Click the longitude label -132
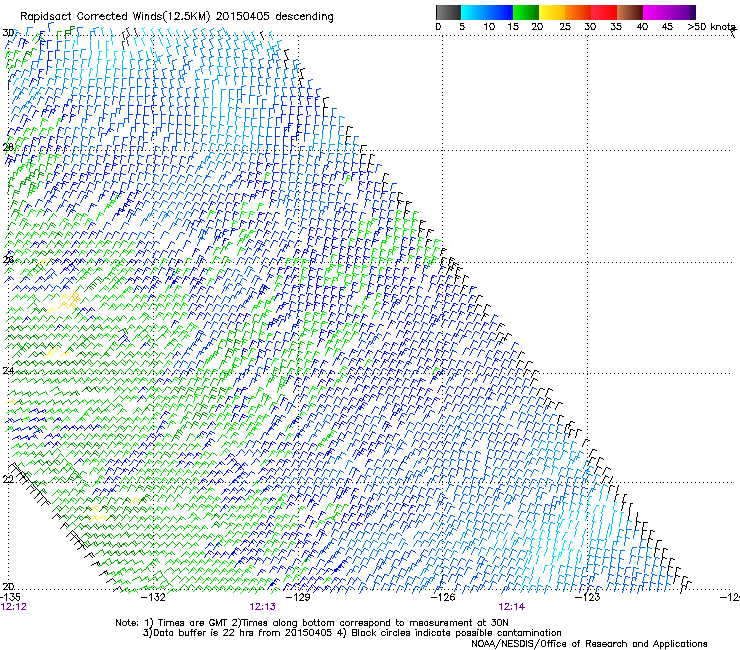Image resolution: width=740 pixels, height=650 pixels. 154,597
